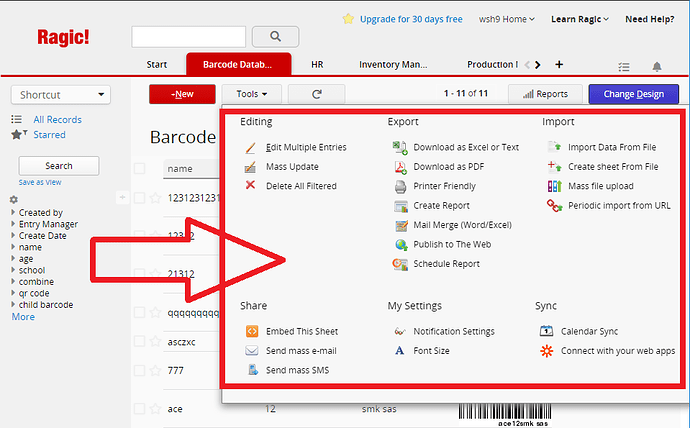Open the Shortcut dropdown
The width and height of the screenshot is (690, 428).
point(61,95)
